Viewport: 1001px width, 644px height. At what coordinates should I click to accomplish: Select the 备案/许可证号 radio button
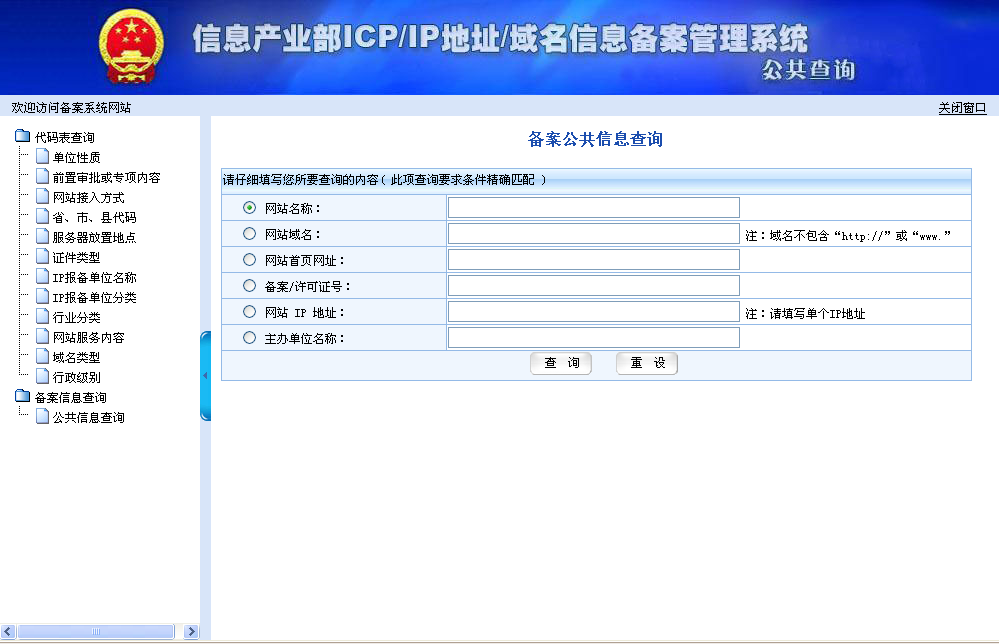click(250, 286)
